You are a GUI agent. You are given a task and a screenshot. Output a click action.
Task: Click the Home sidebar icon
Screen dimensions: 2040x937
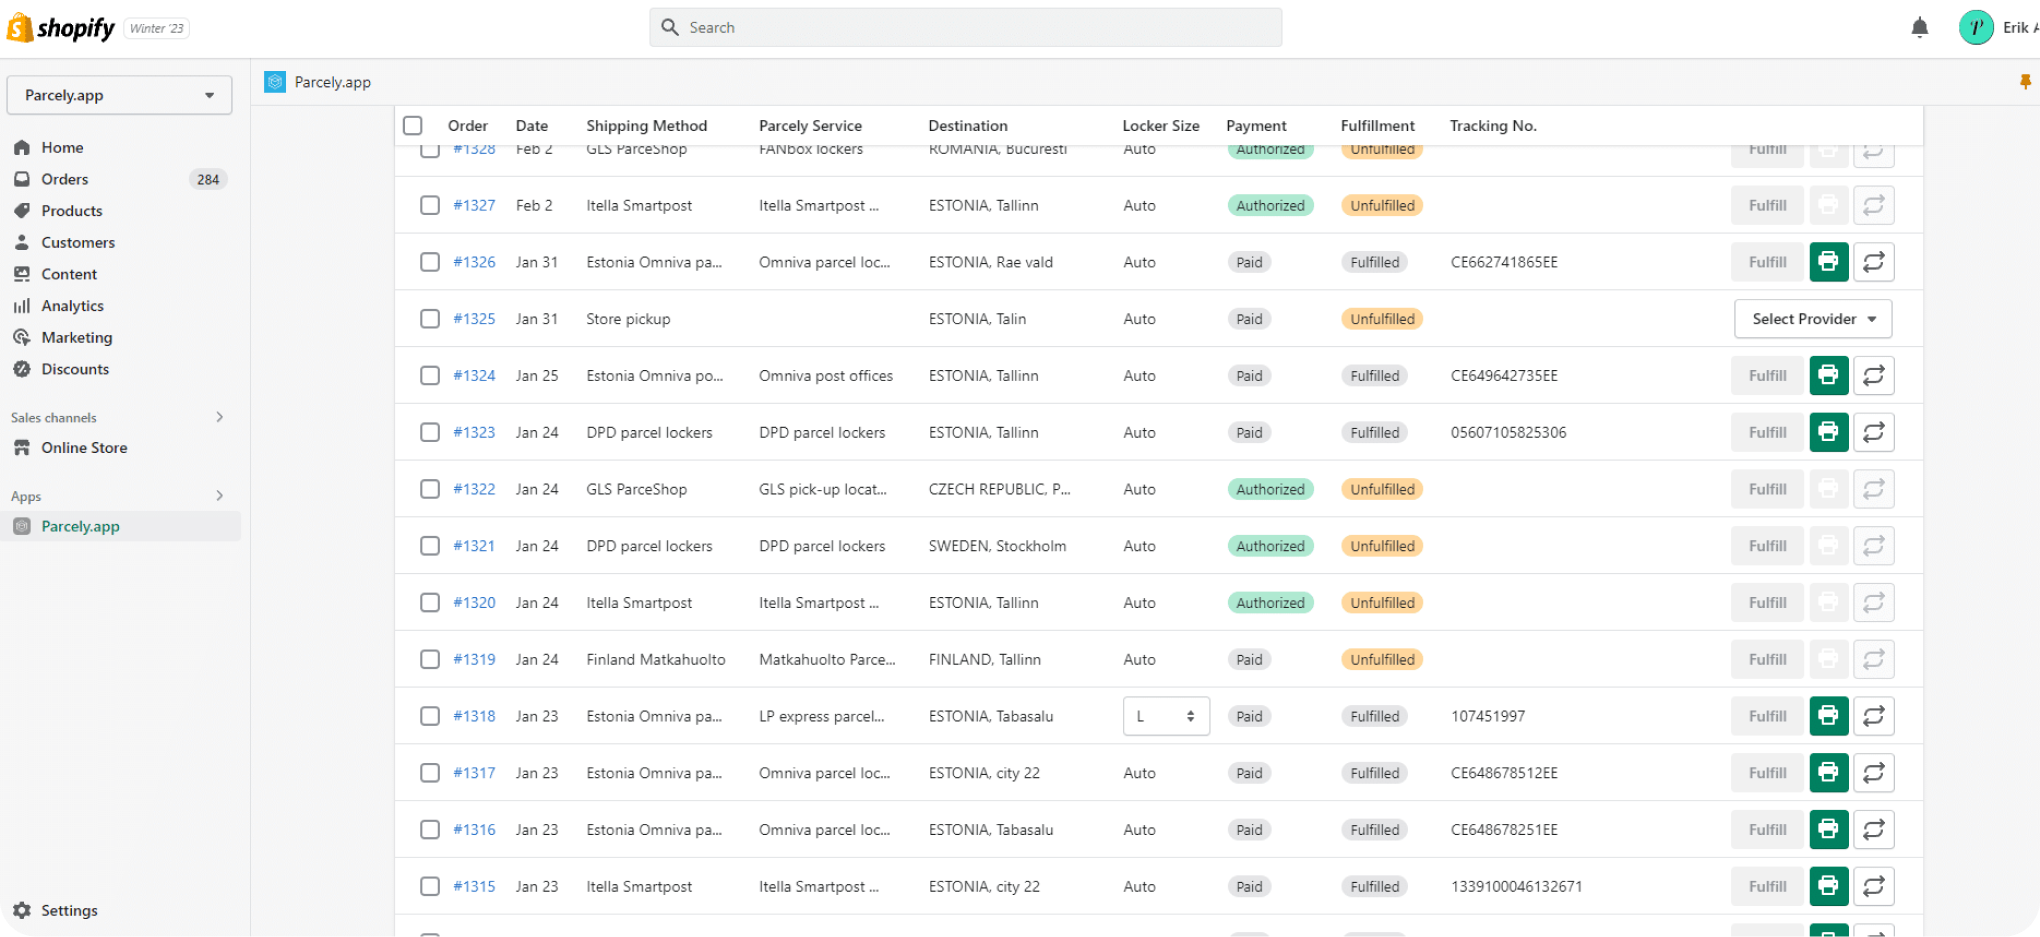click(x=22, y=147)
